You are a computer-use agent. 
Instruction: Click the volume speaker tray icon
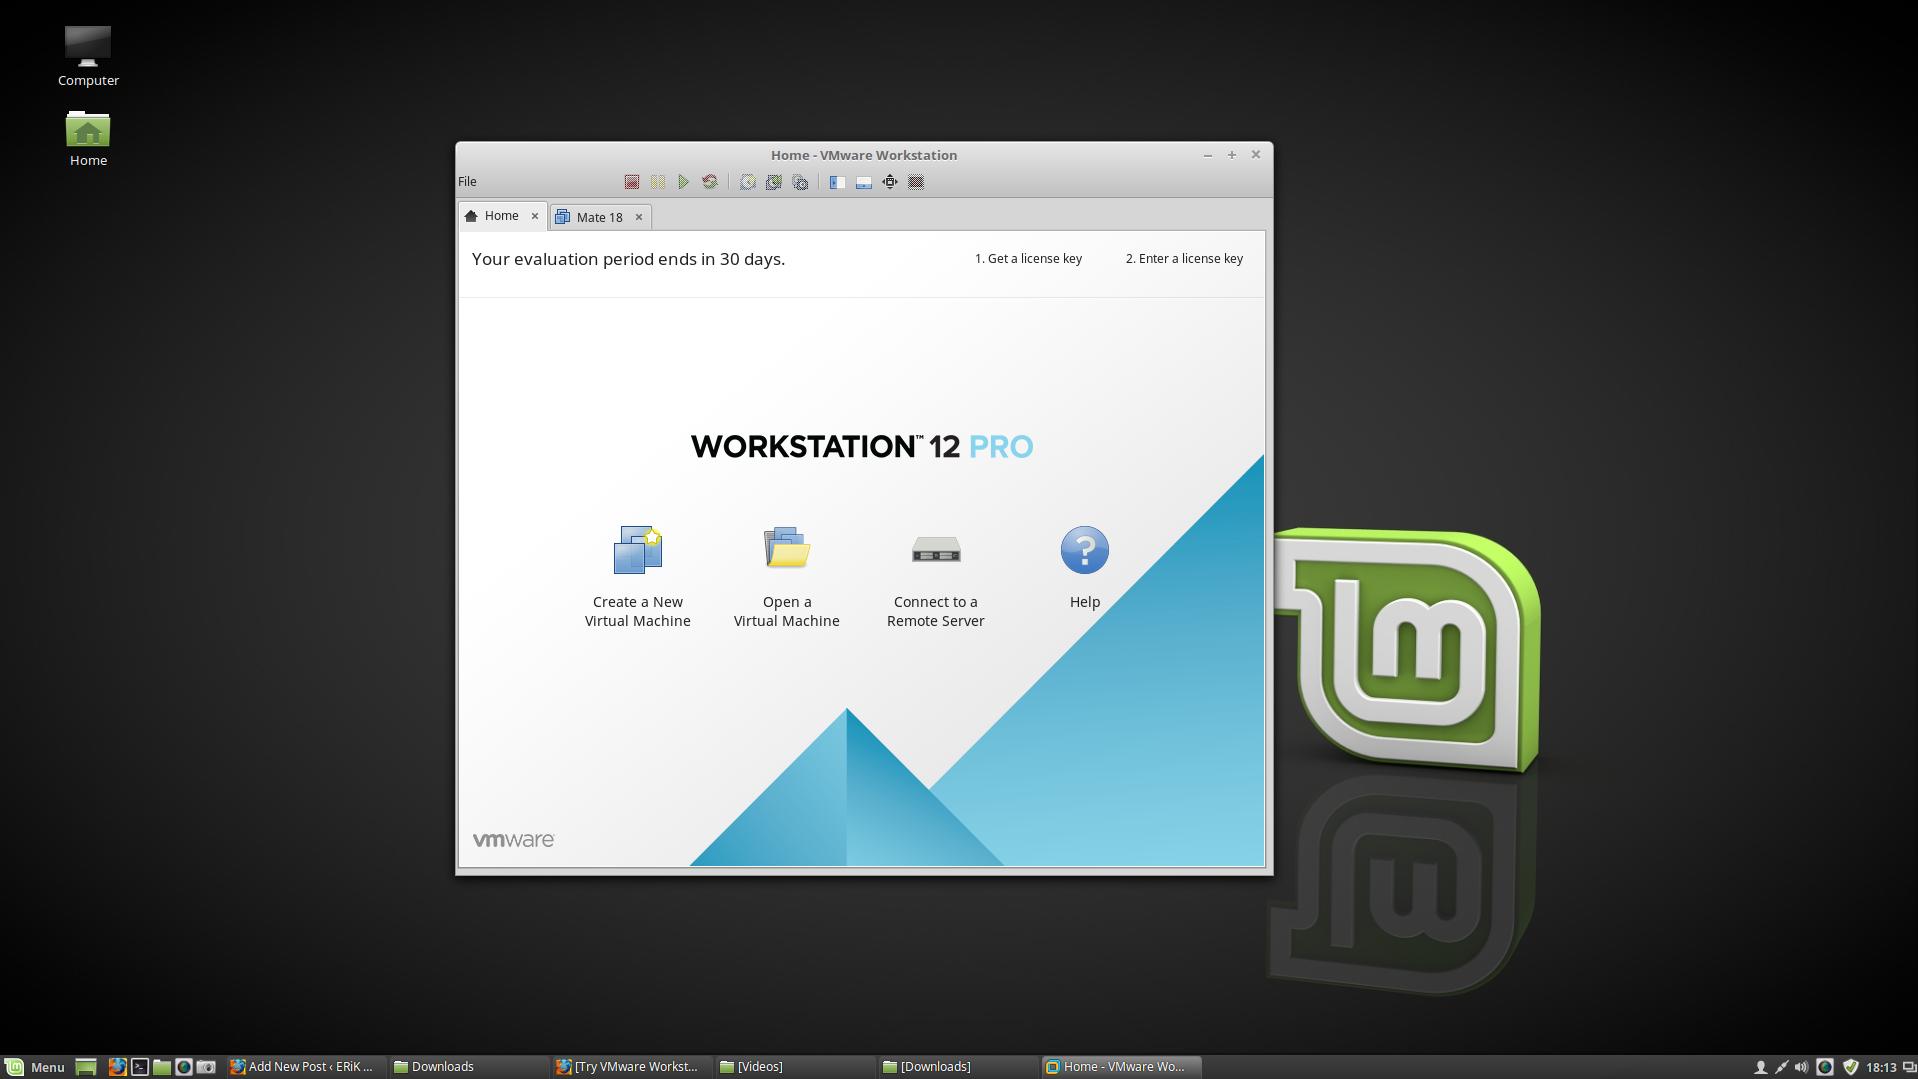[x=1802, y=1067]
